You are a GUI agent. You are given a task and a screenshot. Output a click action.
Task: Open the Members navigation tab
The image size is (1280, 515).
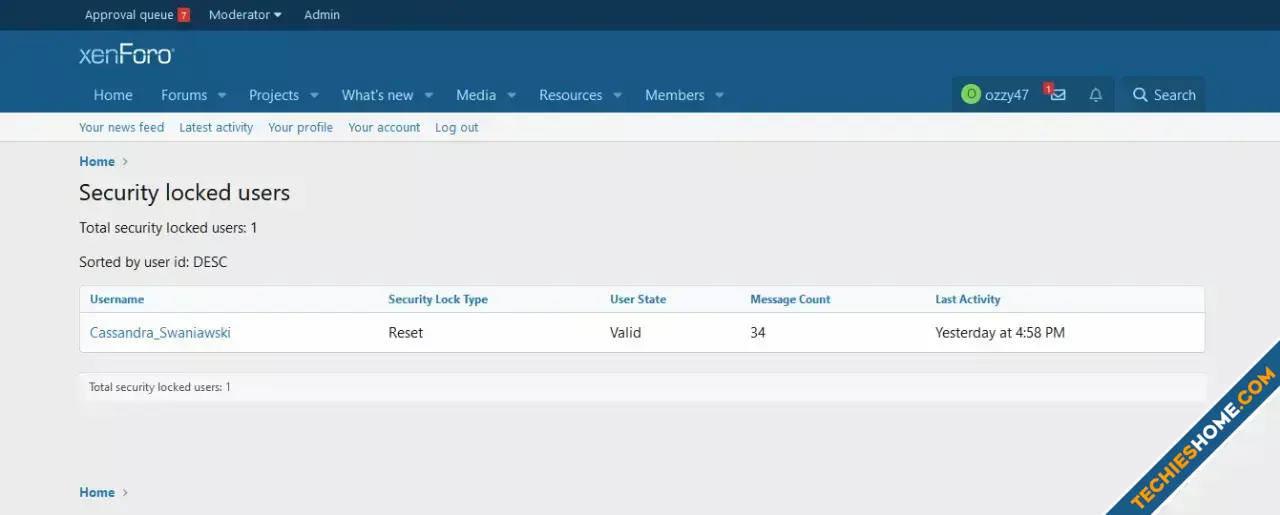[x=674, y=95]
